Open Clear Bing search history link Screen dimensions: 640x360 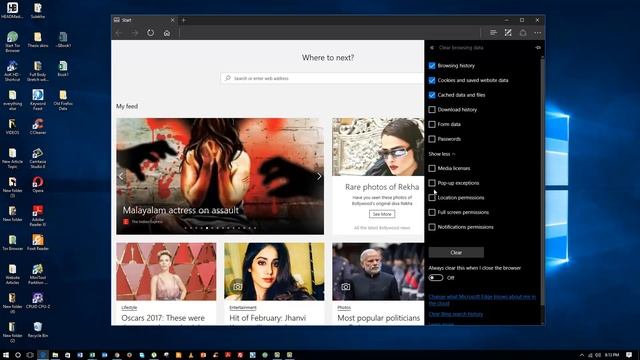[456, 314]
